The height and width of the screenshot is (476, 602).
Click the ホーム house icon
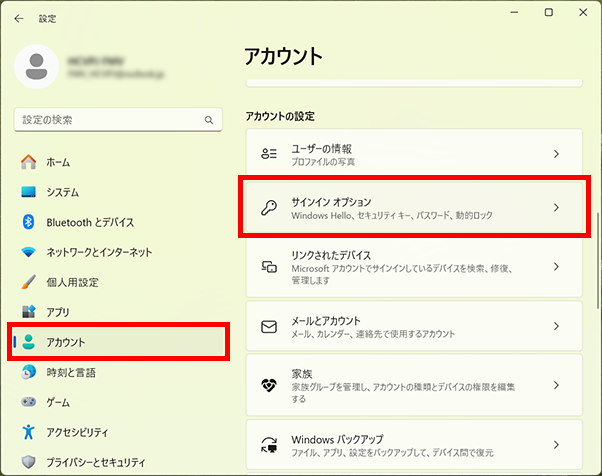click(x=29, y=162)
